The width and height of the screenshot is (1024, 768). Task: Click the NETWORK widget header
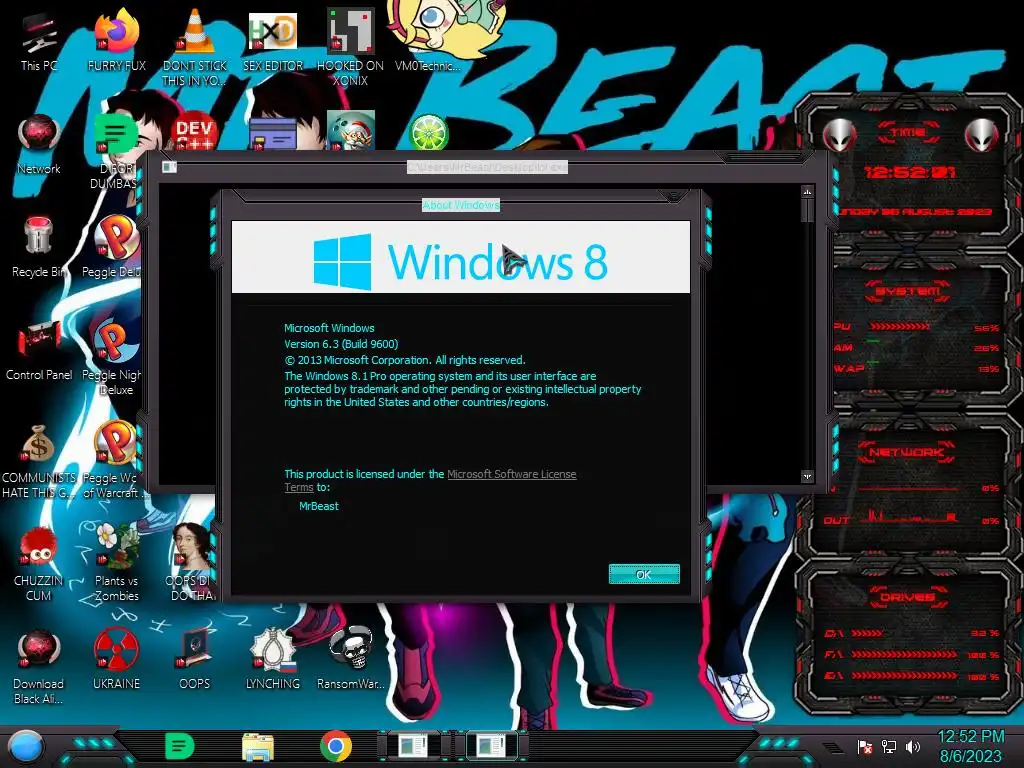click(x=906, y=452)
